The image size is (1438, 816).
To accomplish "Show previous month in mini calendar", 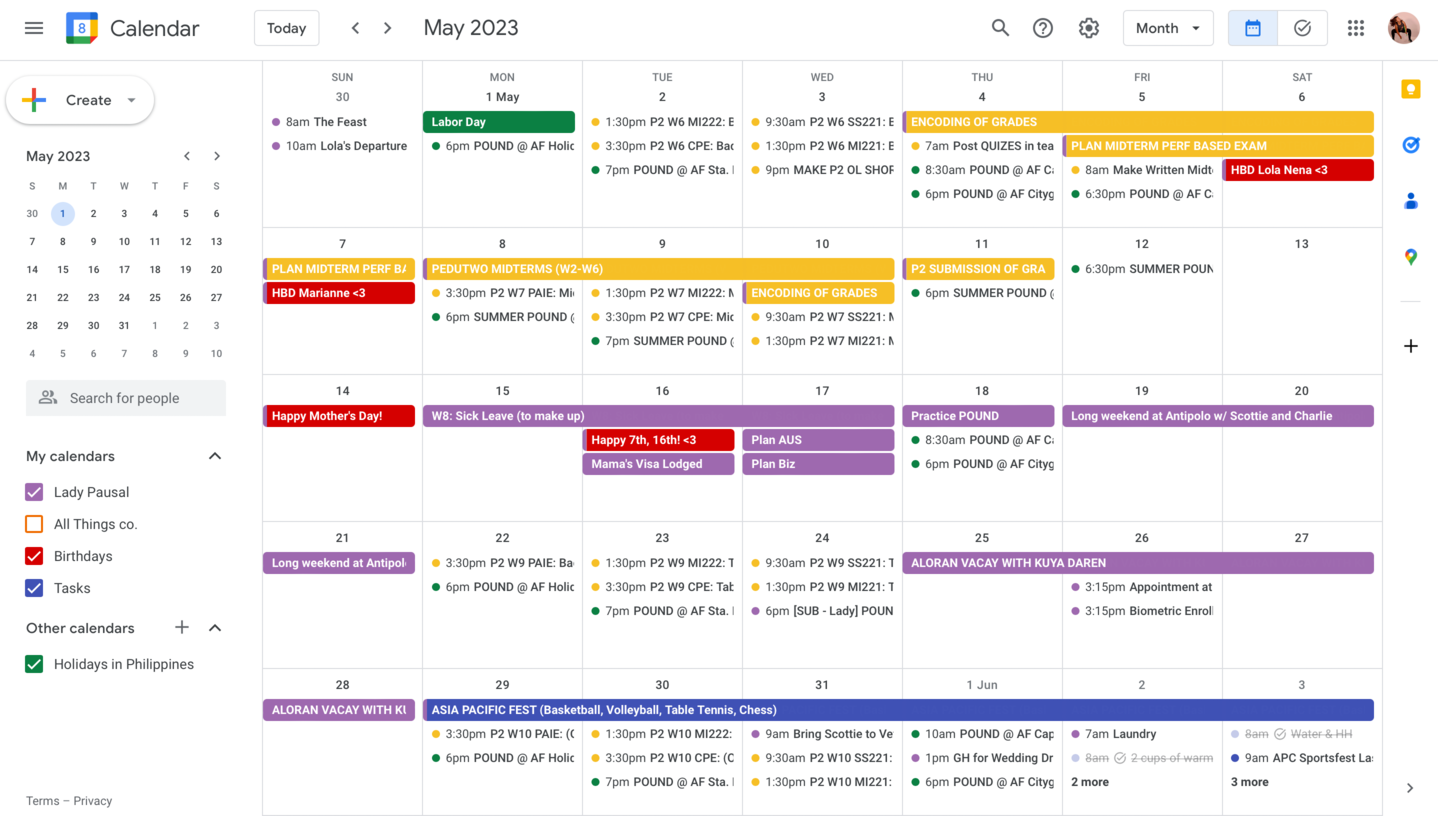I will point(187,156).
